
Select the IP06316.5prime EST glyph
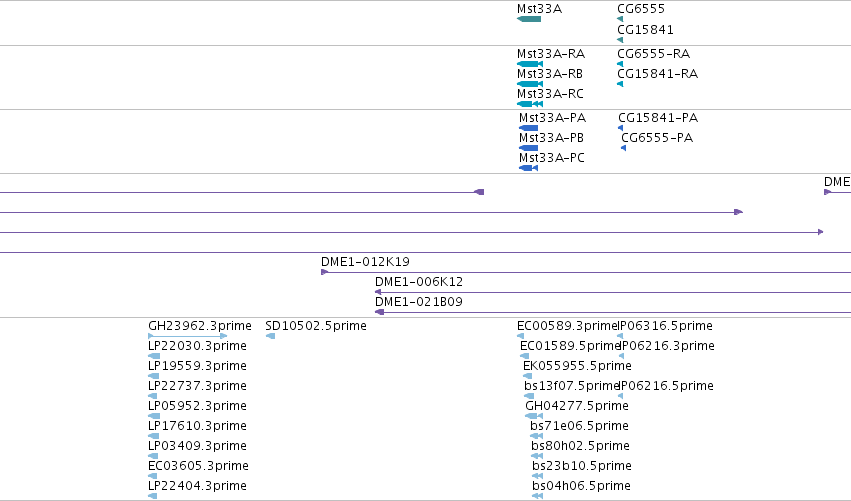(x=620, y=336)
